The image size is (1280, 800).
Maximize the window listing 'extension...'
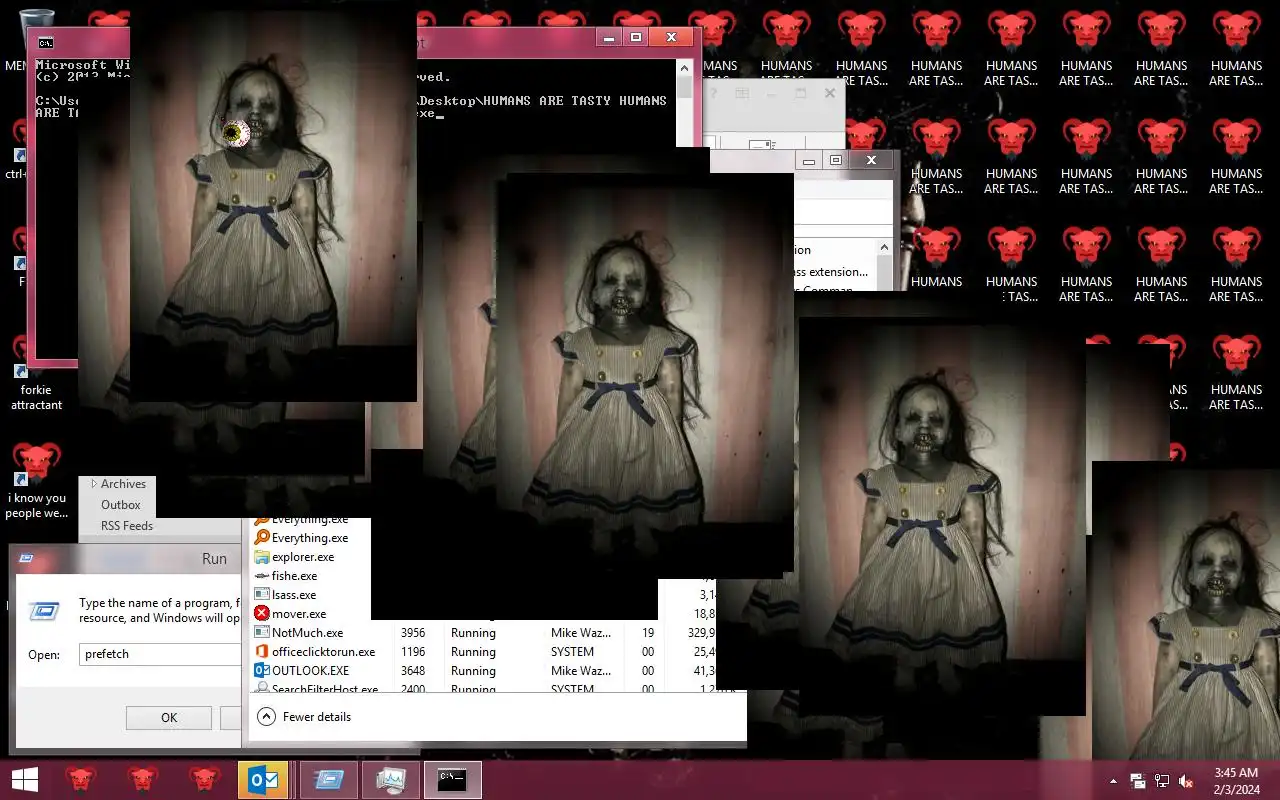(x=836, y=160)
